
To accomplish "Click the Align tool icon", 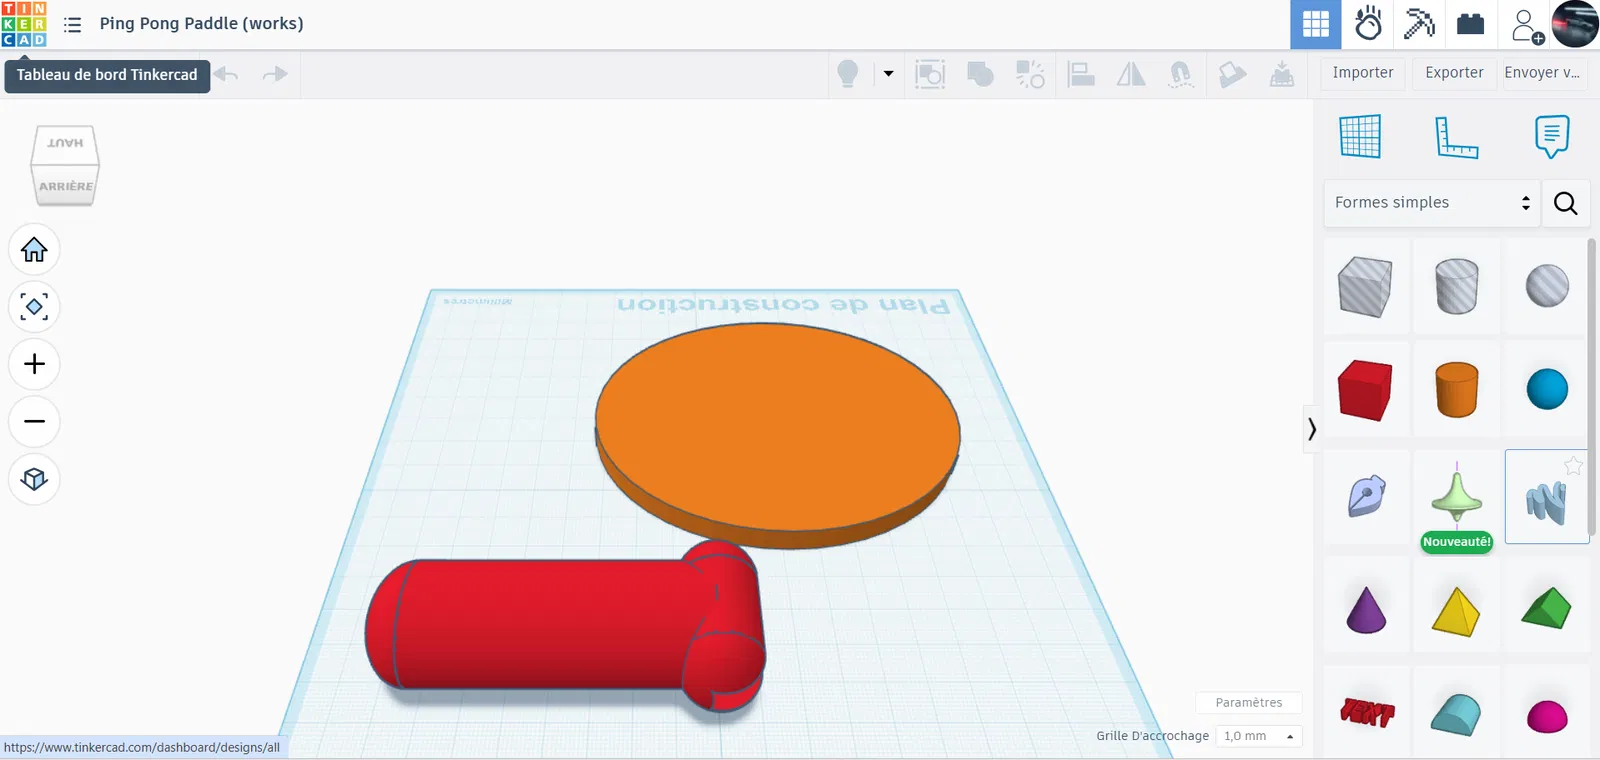I will [x=1081, y=74].
